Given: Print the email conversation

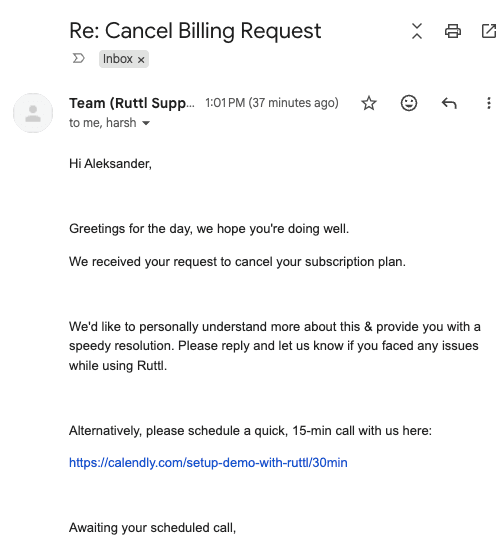Looking at the screenshot, I should tap(453, 31).
